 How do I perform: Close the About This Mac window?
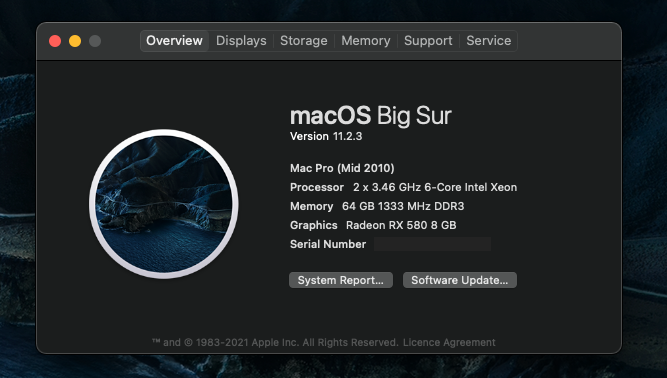coord(55,41)
